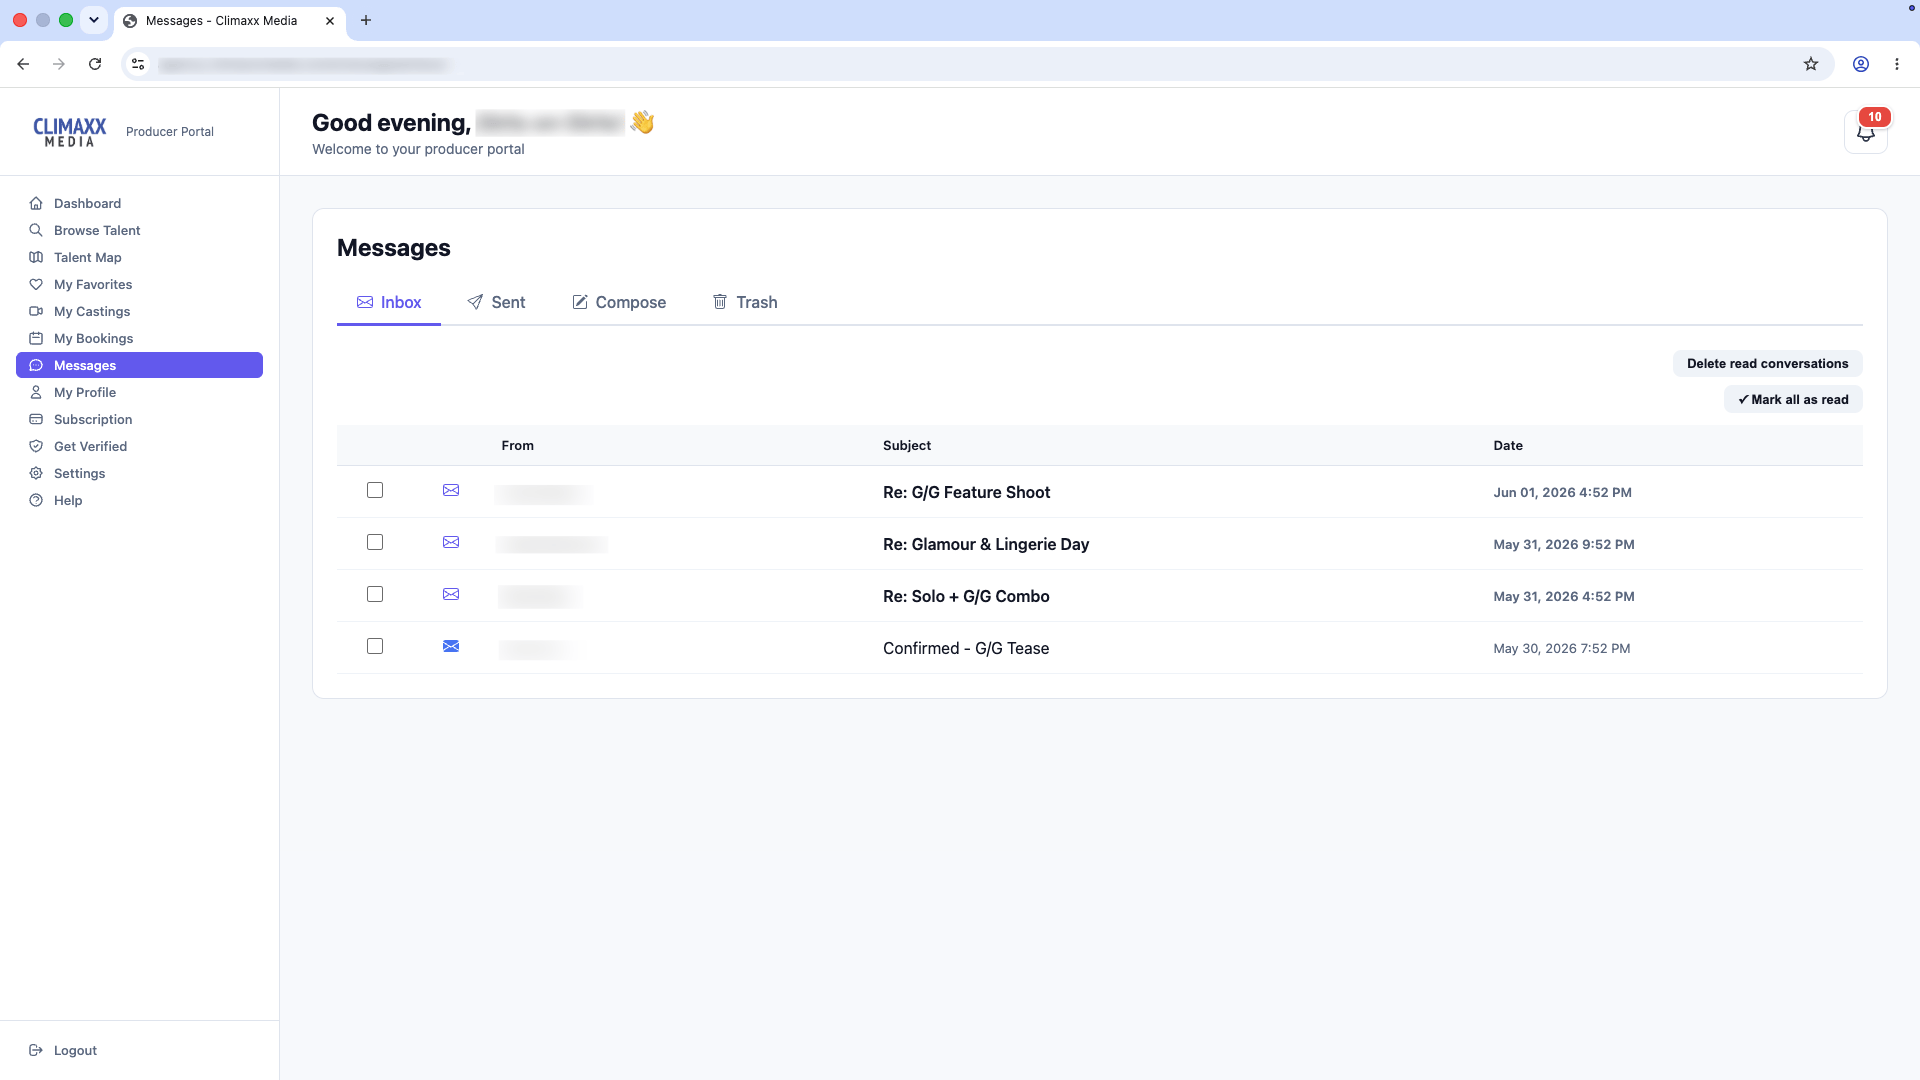Open Settings from the sidebar
The width and height of the screenshot is (1920, 1080).
pyautogui.click(x=139, y=473)
